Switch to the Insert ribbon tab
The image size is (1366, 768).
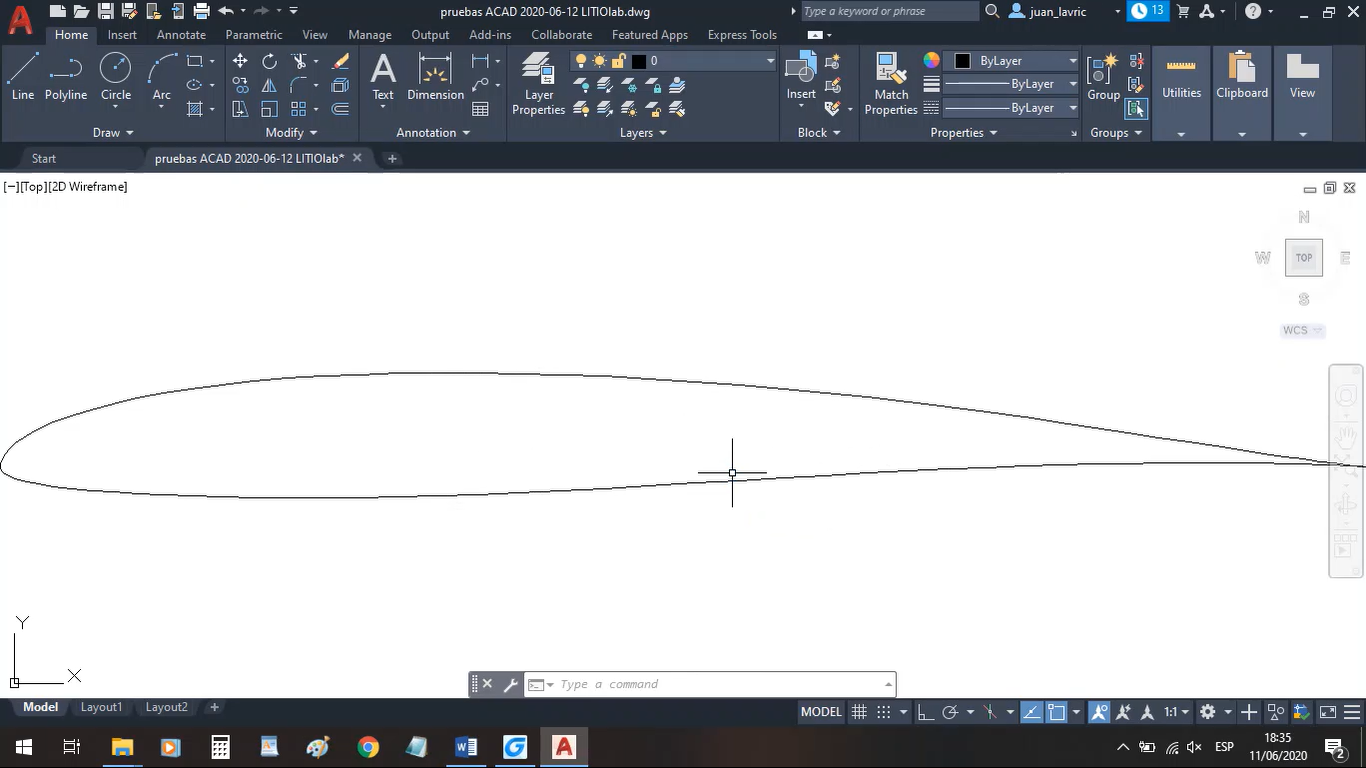(x=122, y=34)
